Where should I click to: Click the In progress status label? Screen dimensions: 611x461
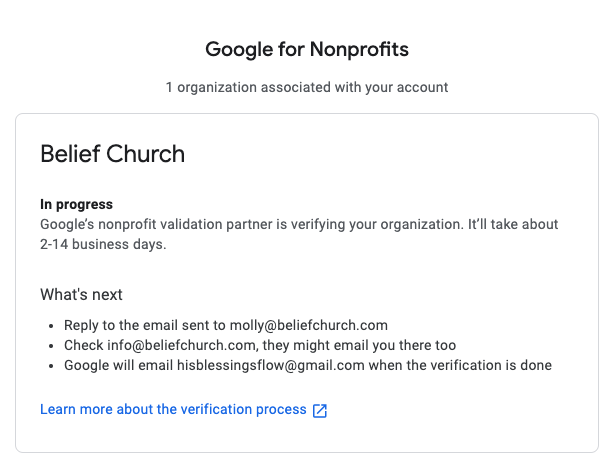76,205
